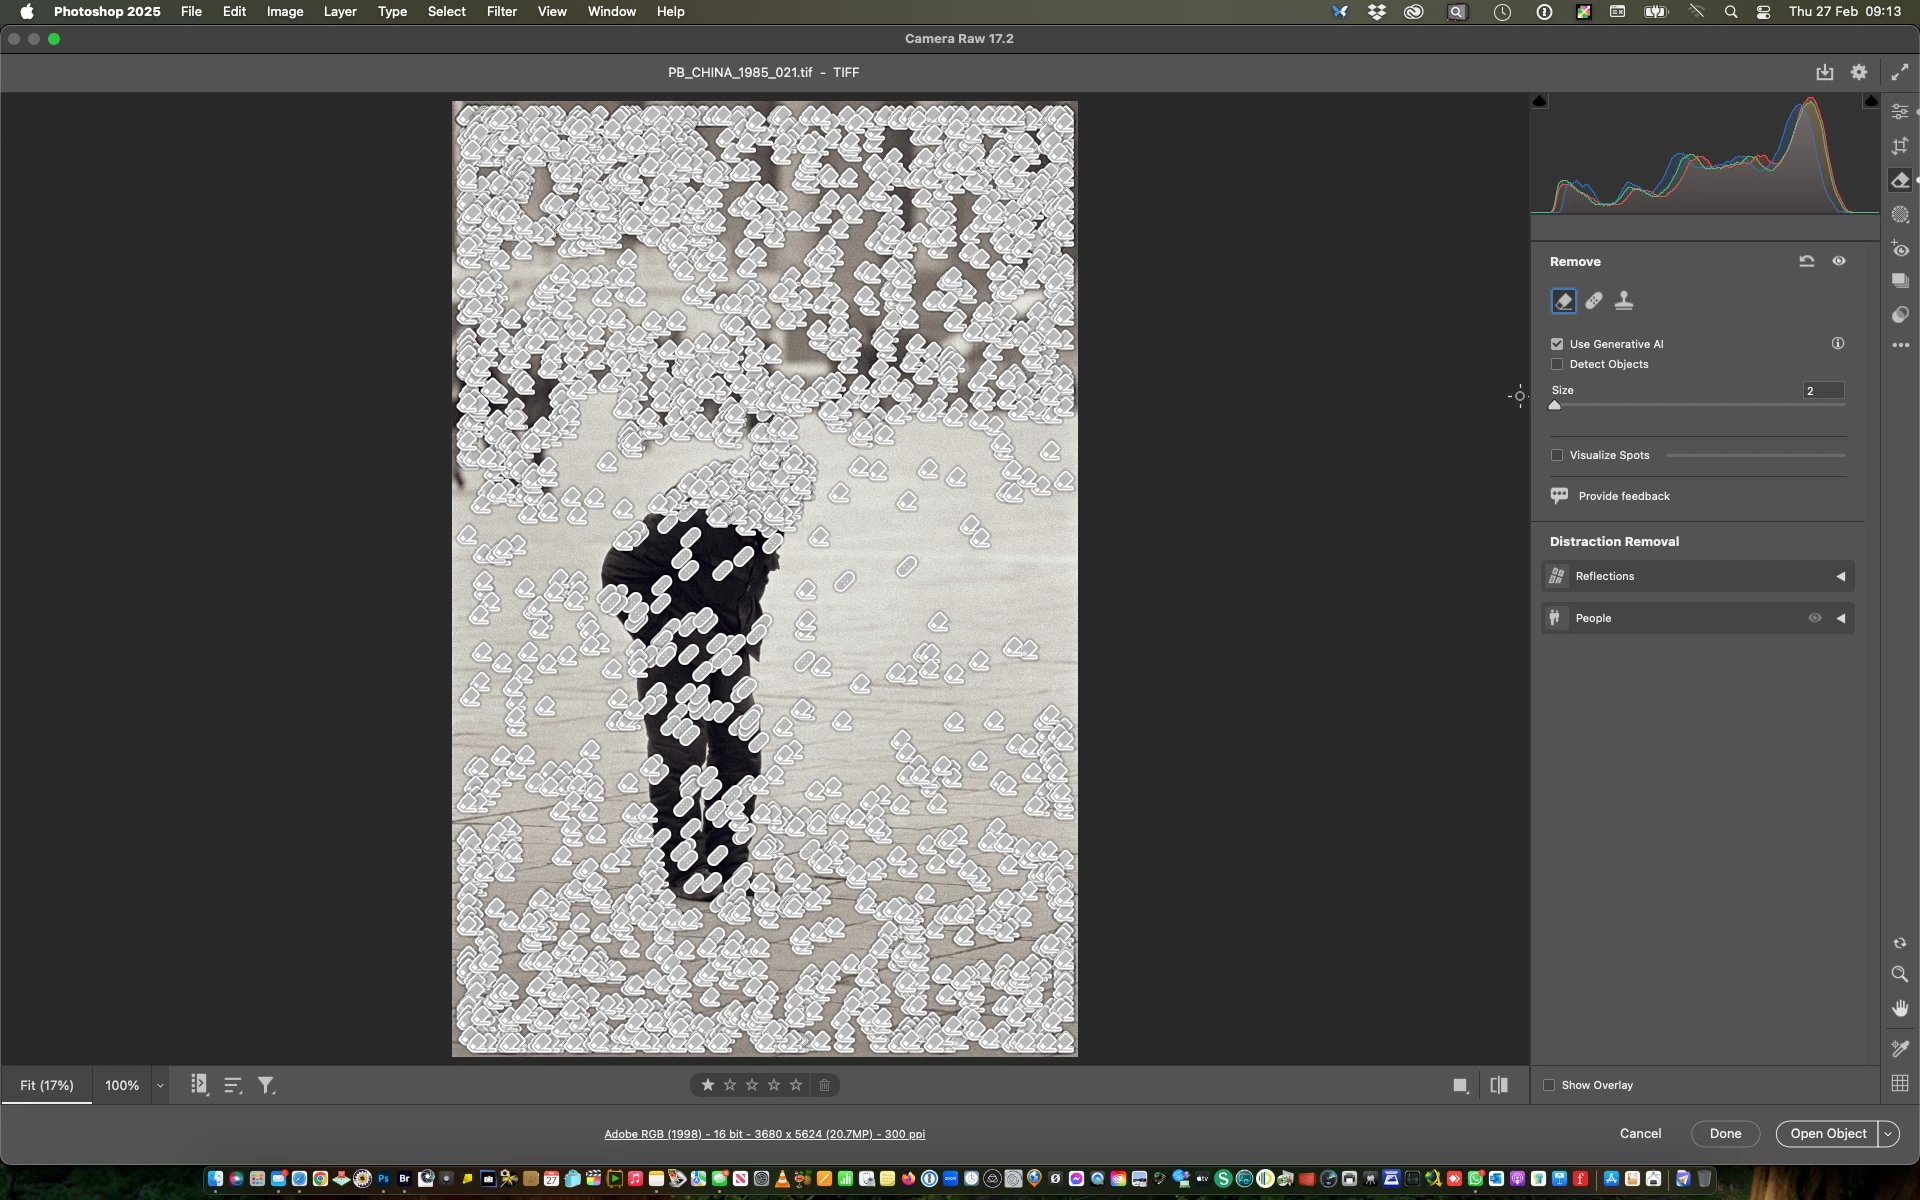1920x1200 pixels.
Task: Disable Use Generative AI checkbox
Action: [x=1557, y=344]
